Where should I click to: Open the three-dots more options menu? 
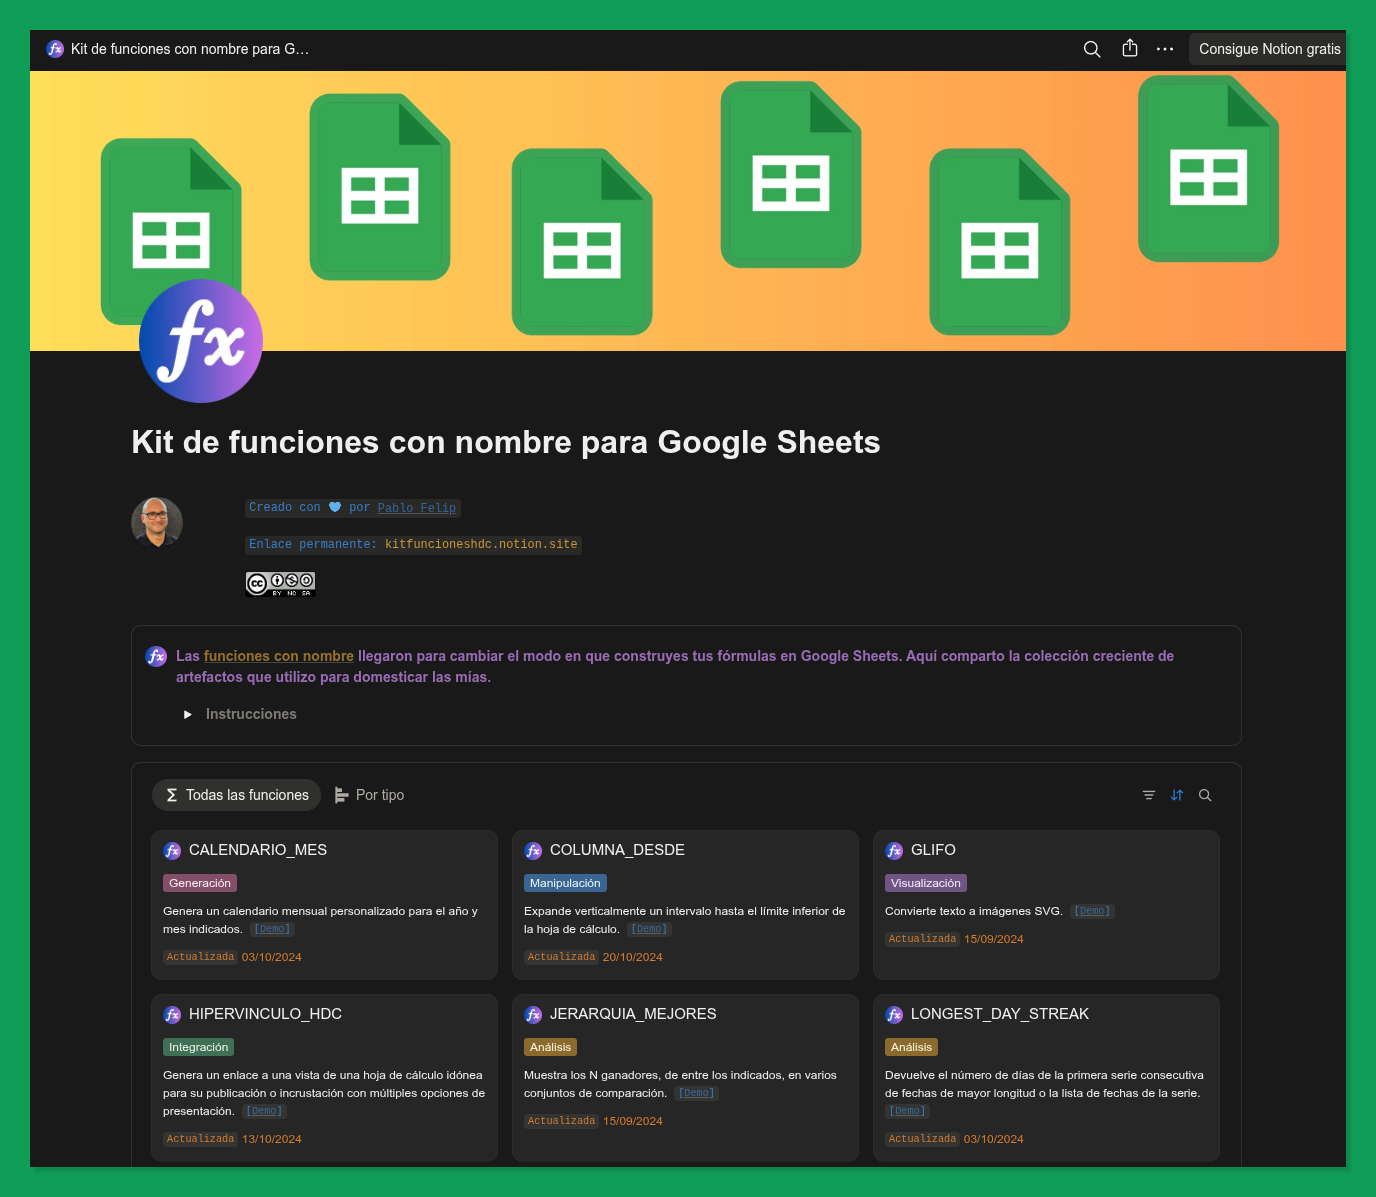tap(1165, 49)
